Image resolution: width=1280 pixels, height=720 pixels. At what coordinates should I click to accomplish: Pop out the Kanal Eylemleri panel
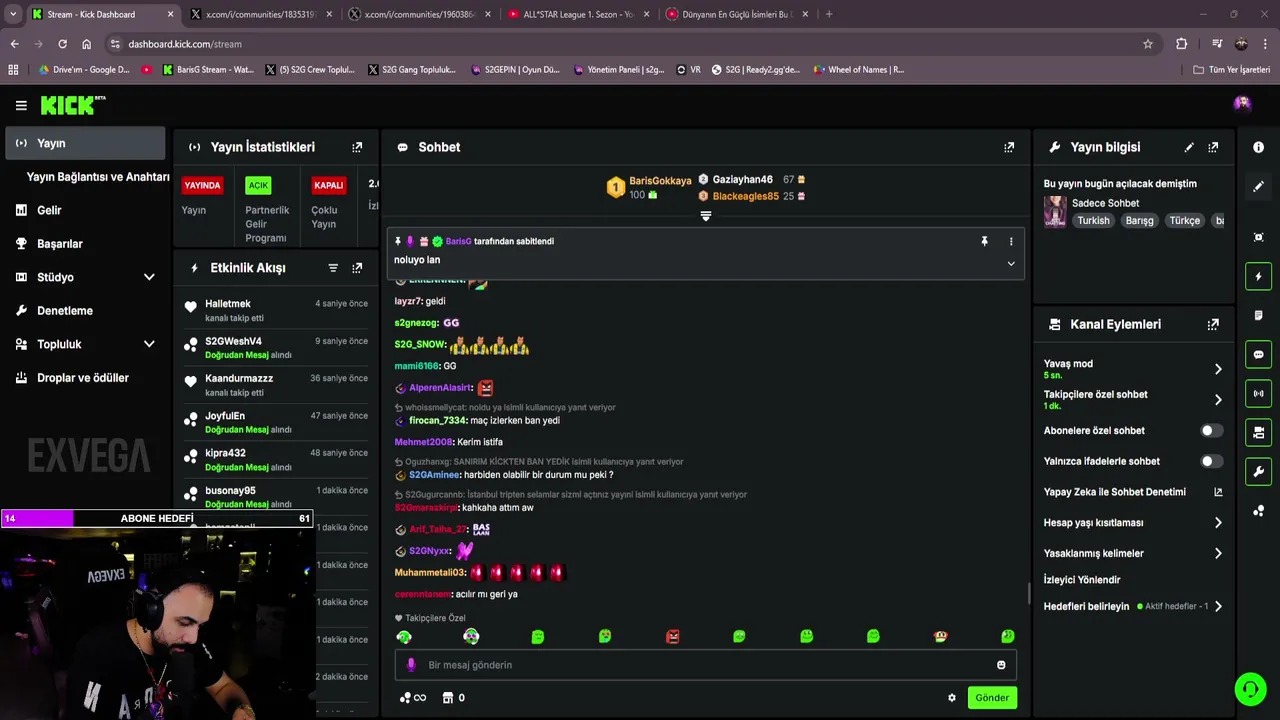1213,324
